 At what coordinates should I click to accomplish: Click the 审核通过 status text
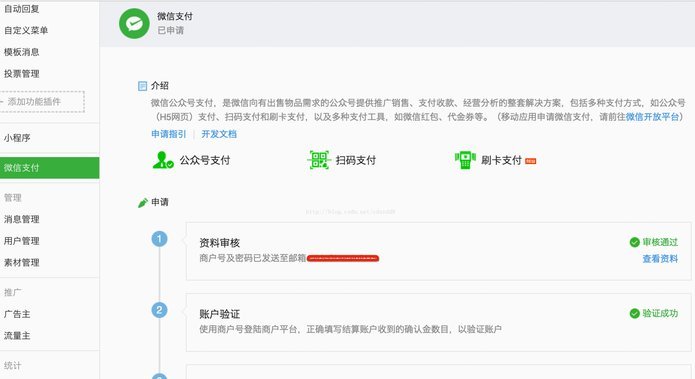[660, 242]
